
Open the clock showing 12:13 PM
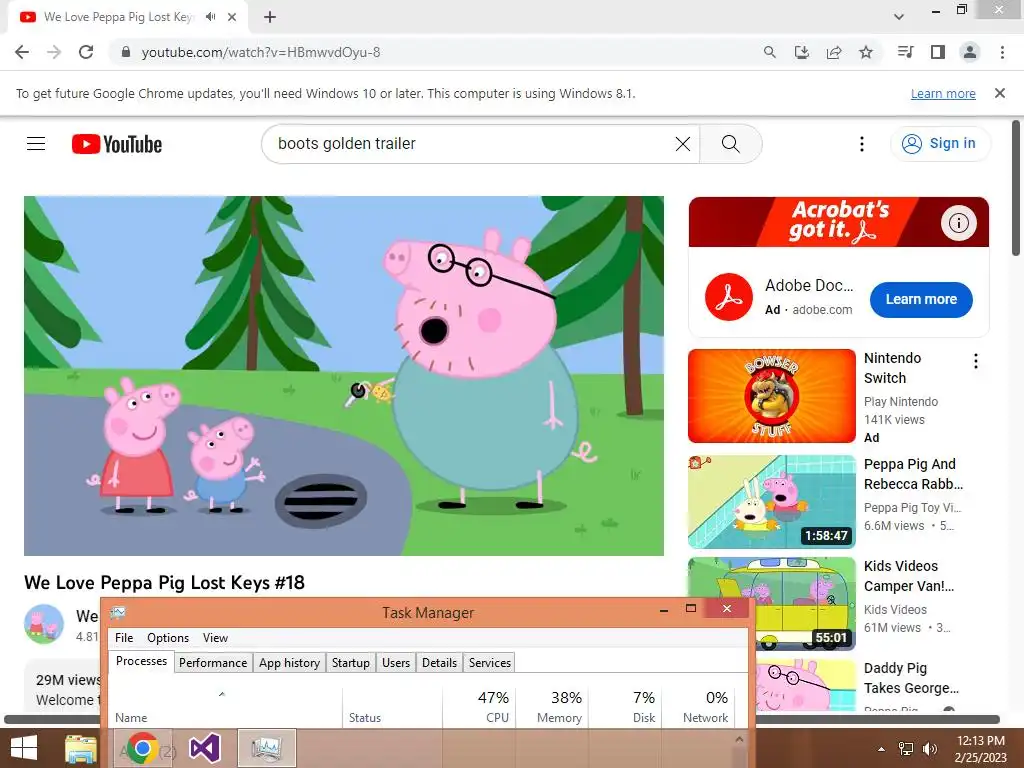click(980, 749)
